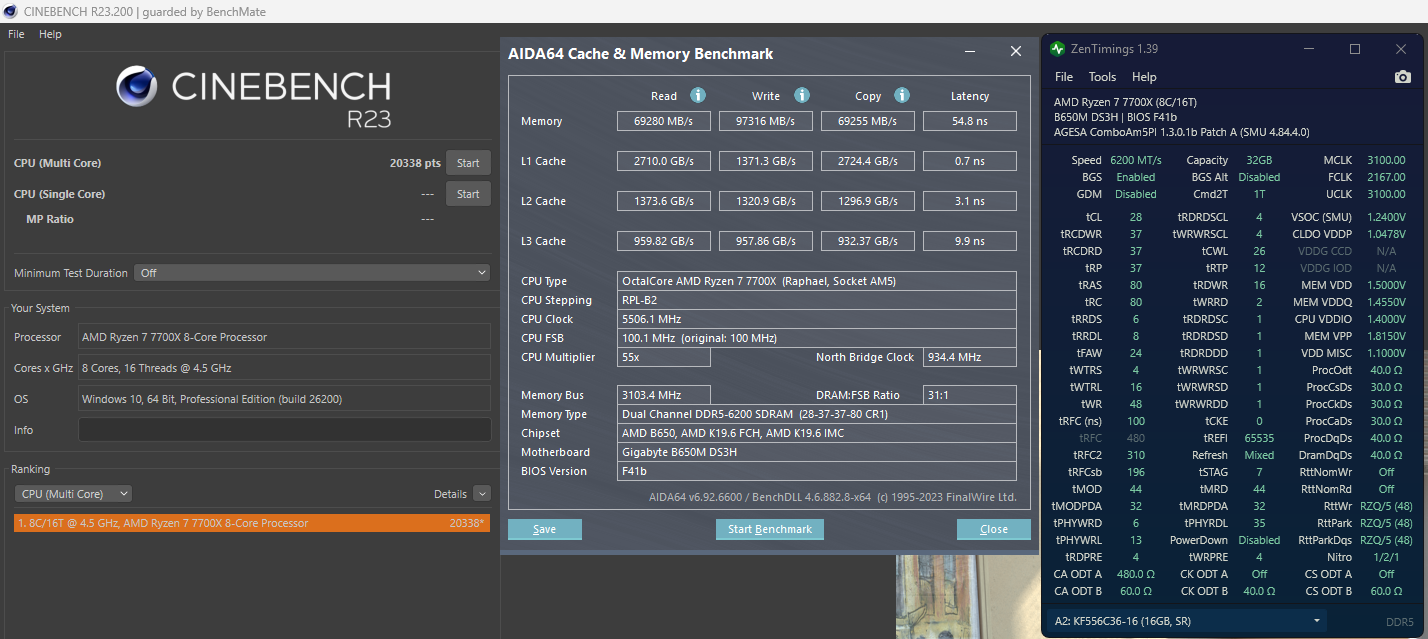Click the empty Info input field
1428x639 pixels.
(285, 430)
